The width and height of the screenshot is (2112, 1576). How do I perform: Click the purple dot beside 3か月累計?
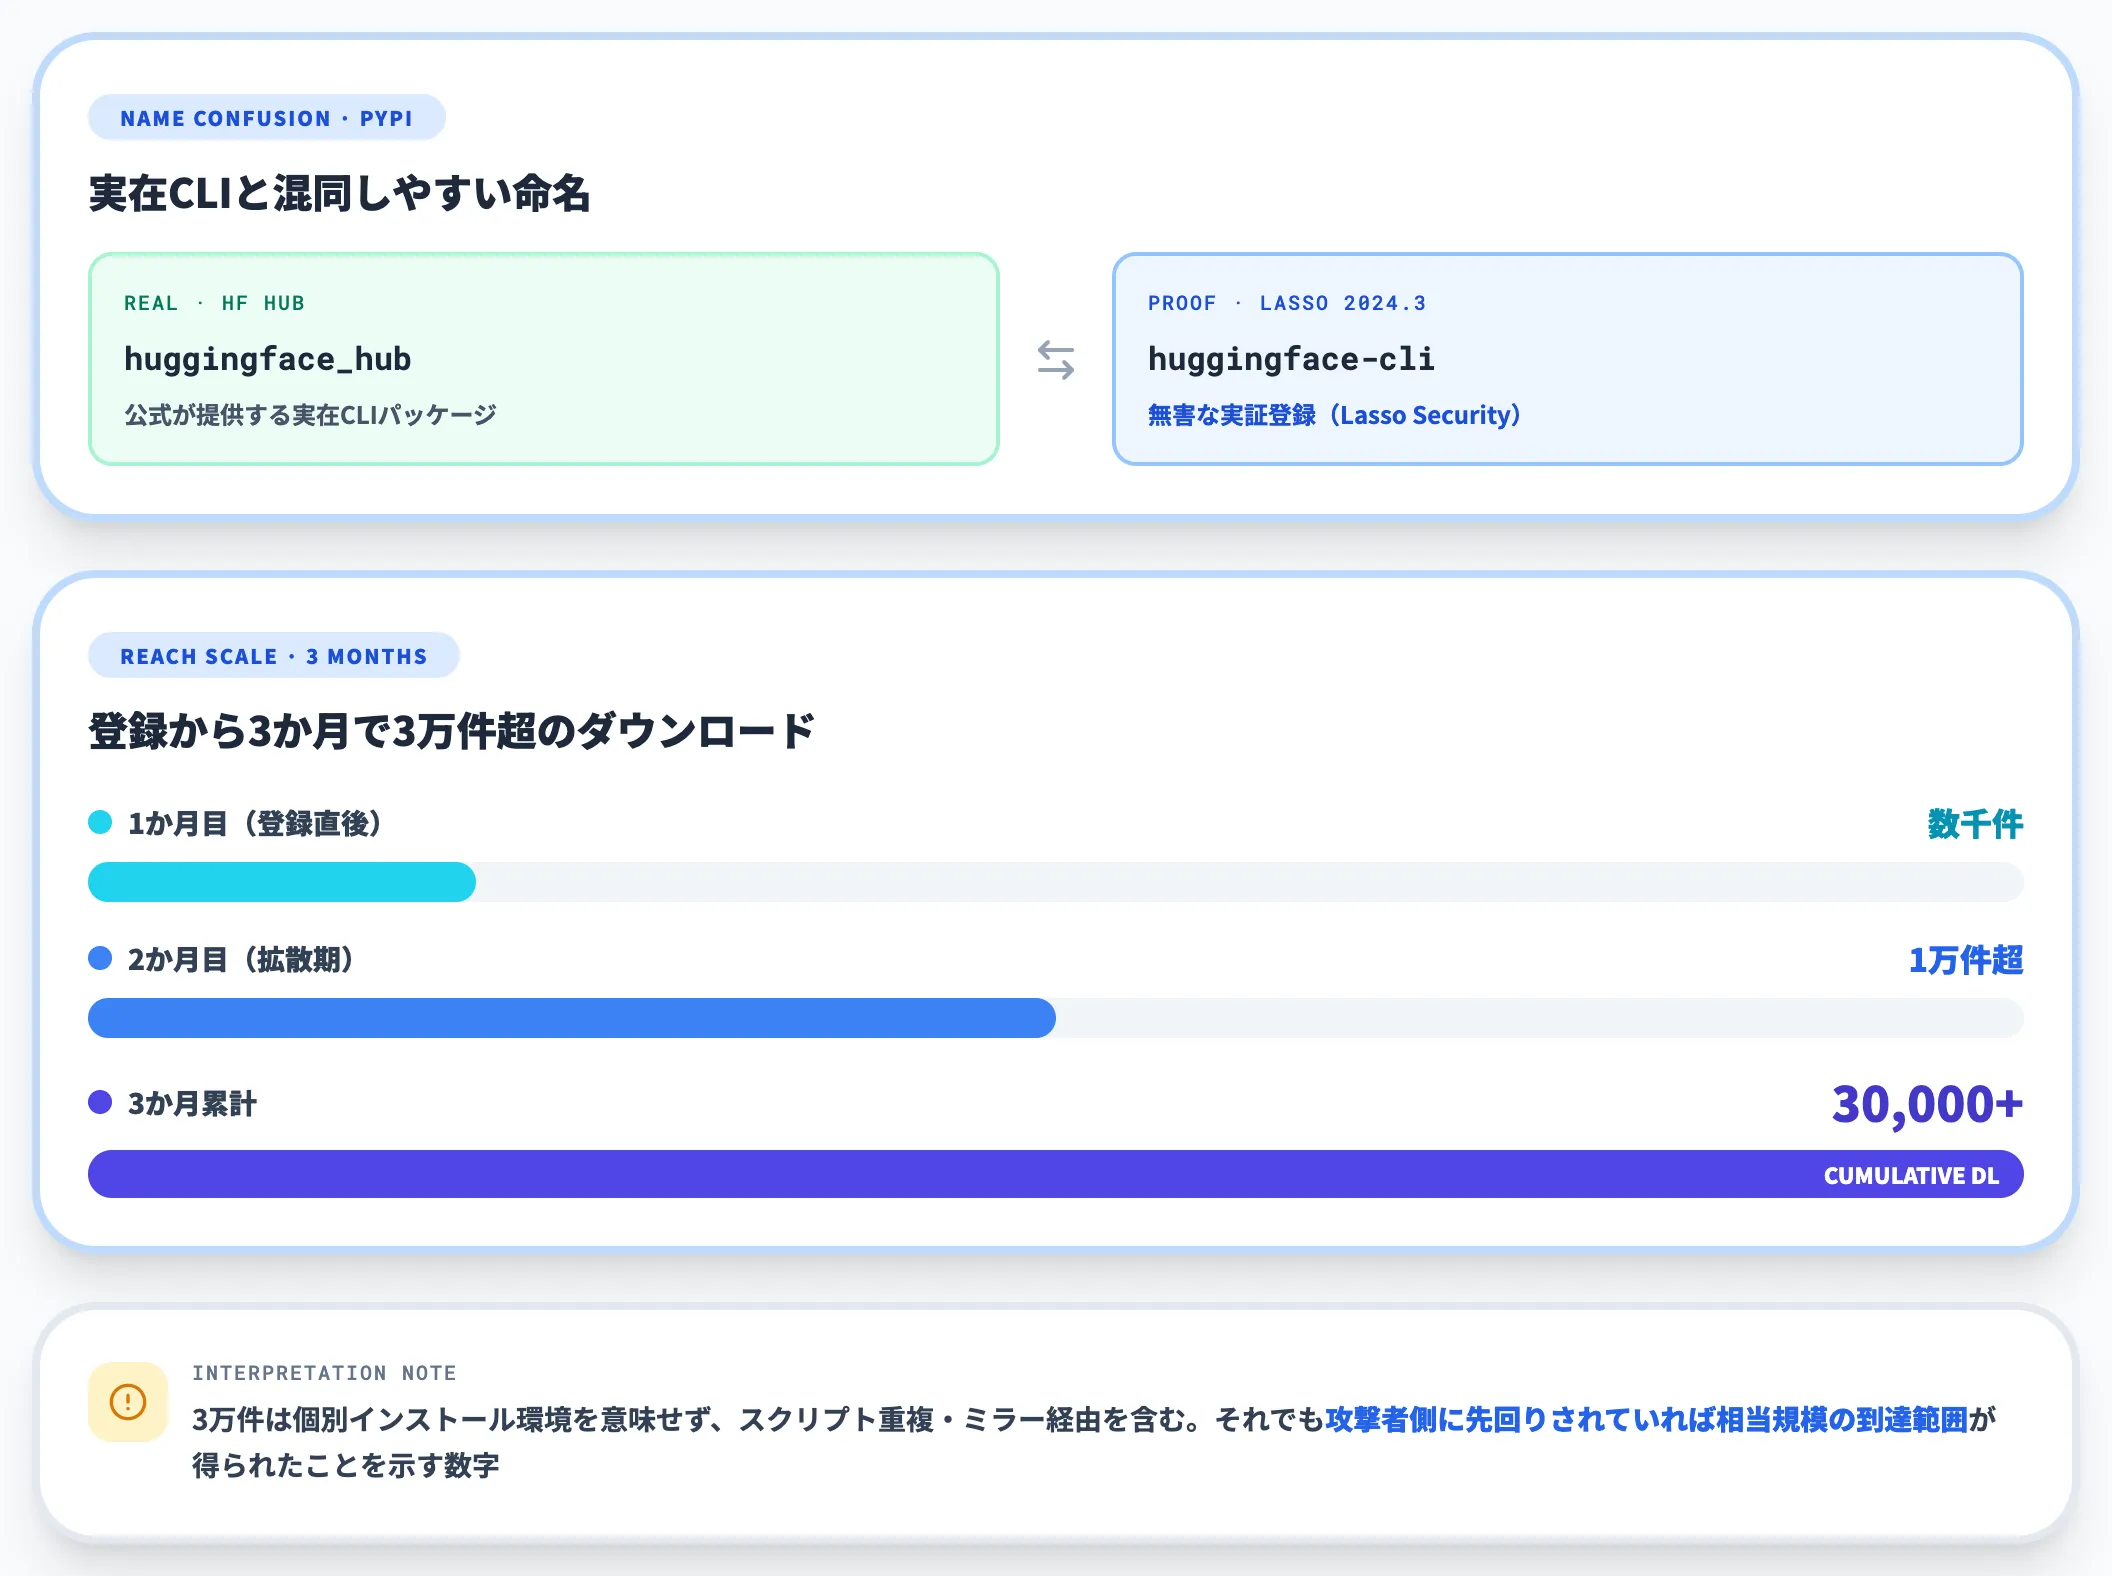click(100, 1102)
